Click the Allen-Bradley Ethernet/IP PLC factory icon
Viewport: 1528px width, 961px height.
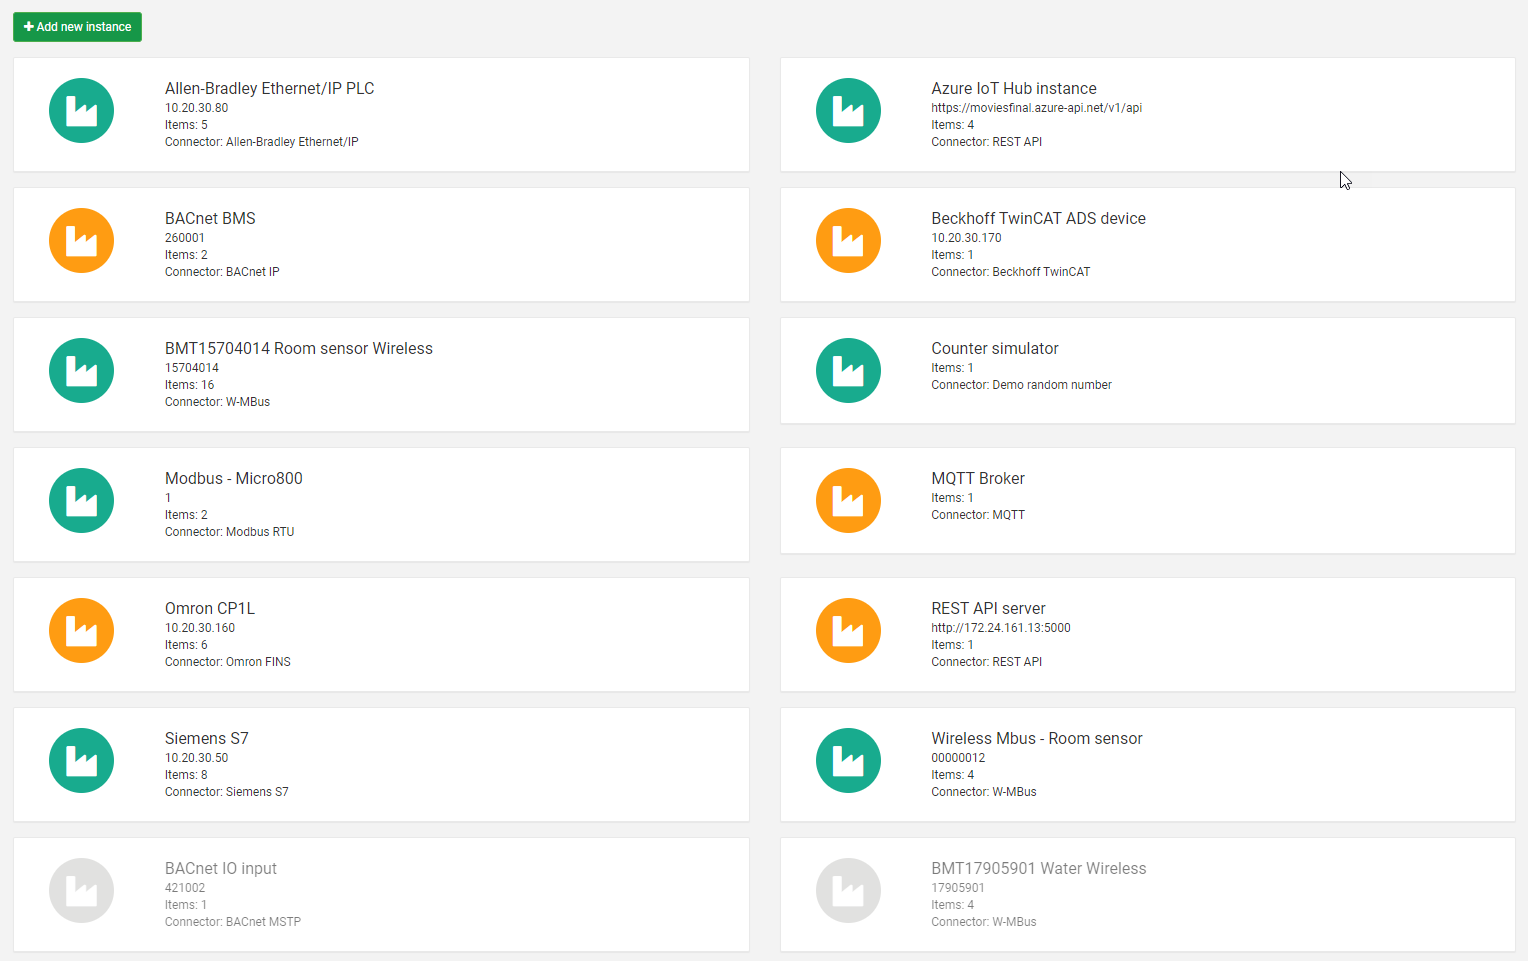(x=81, y=110)
